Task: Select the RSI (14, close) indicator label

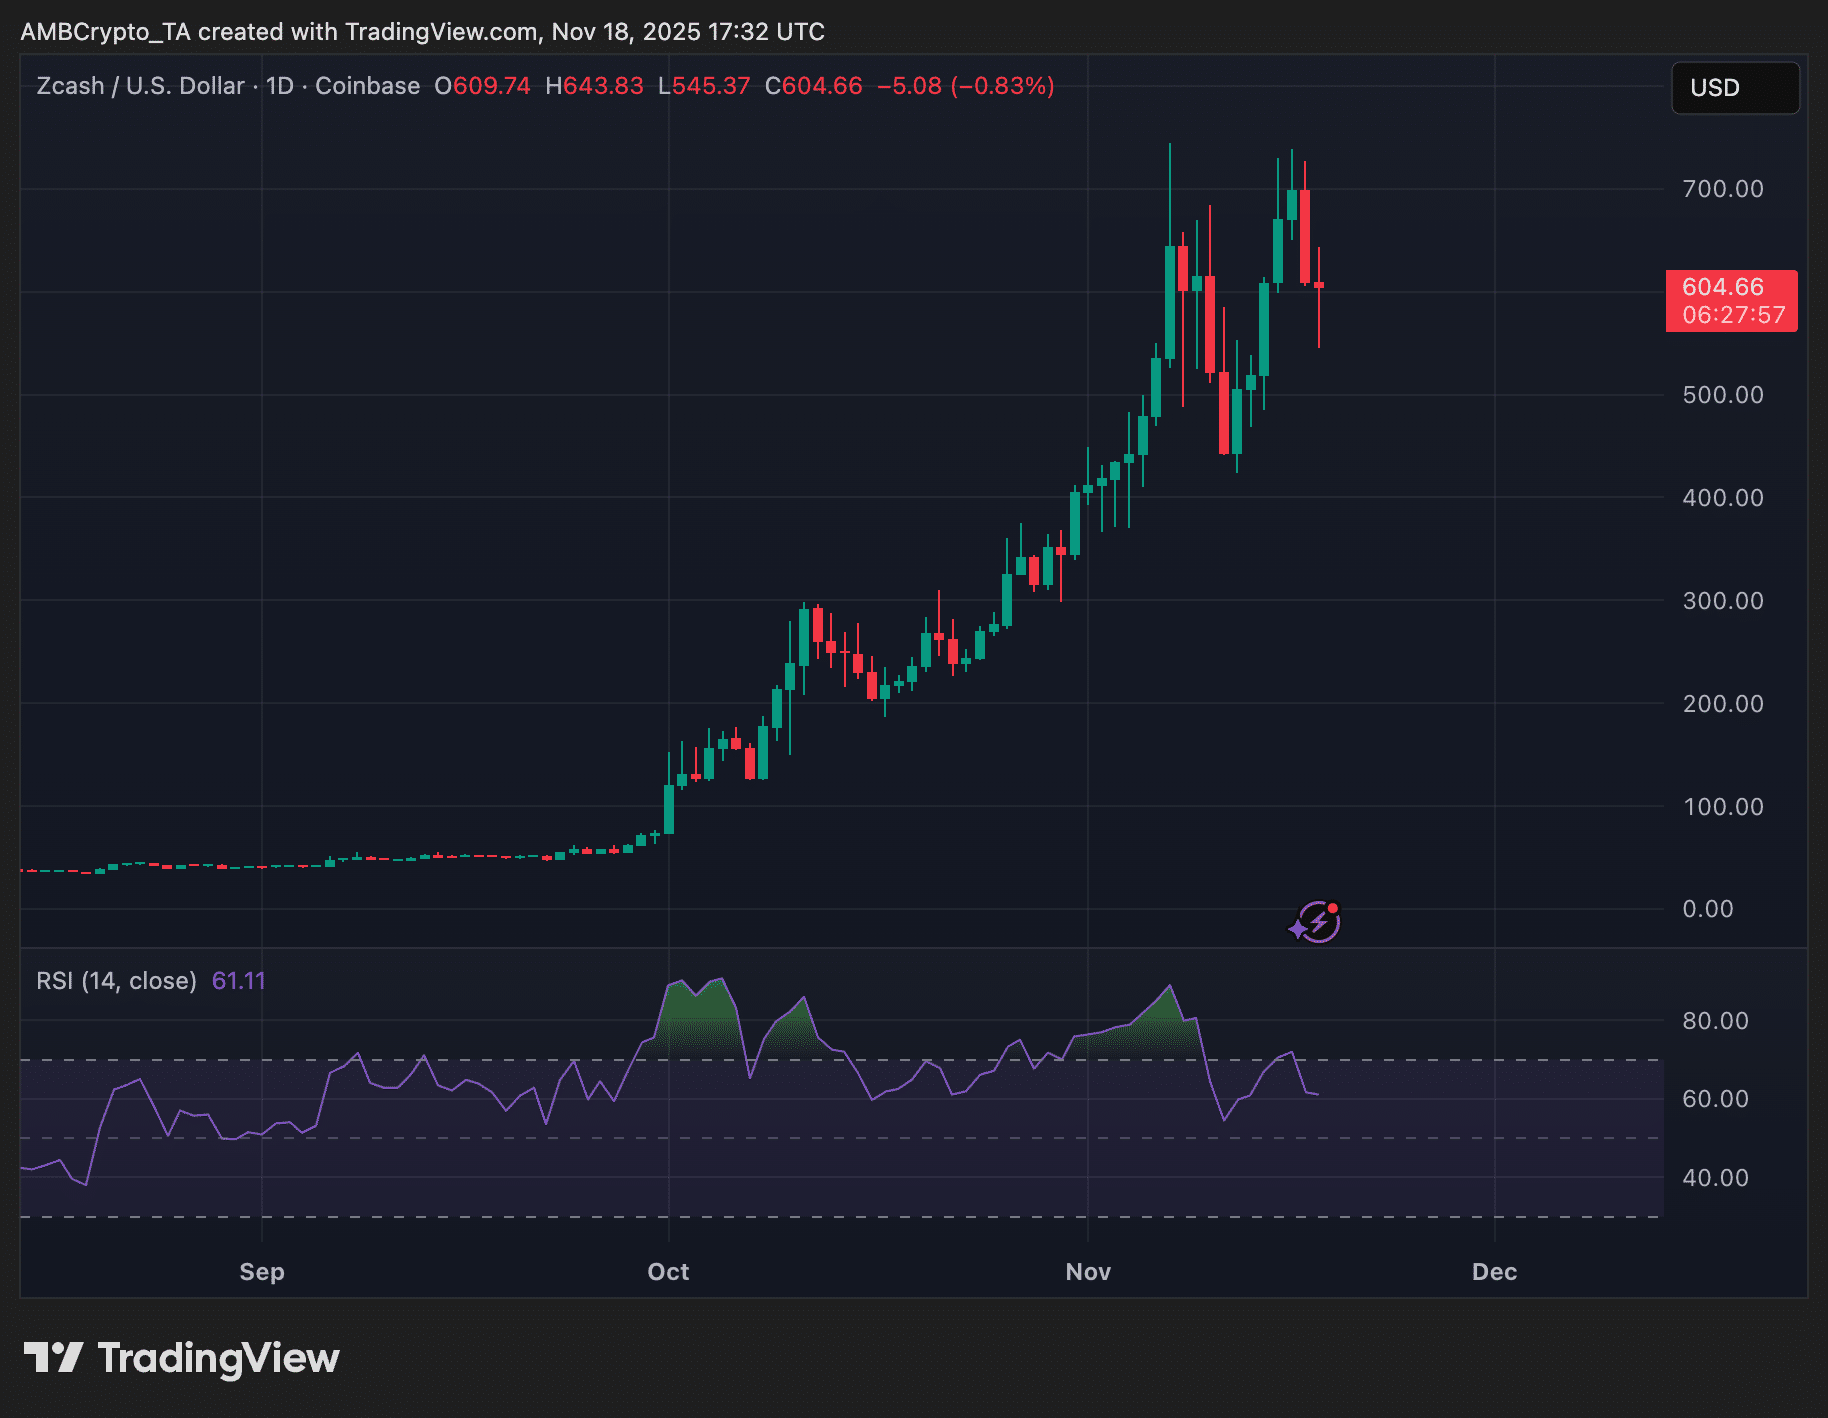Action: (116, 981)
